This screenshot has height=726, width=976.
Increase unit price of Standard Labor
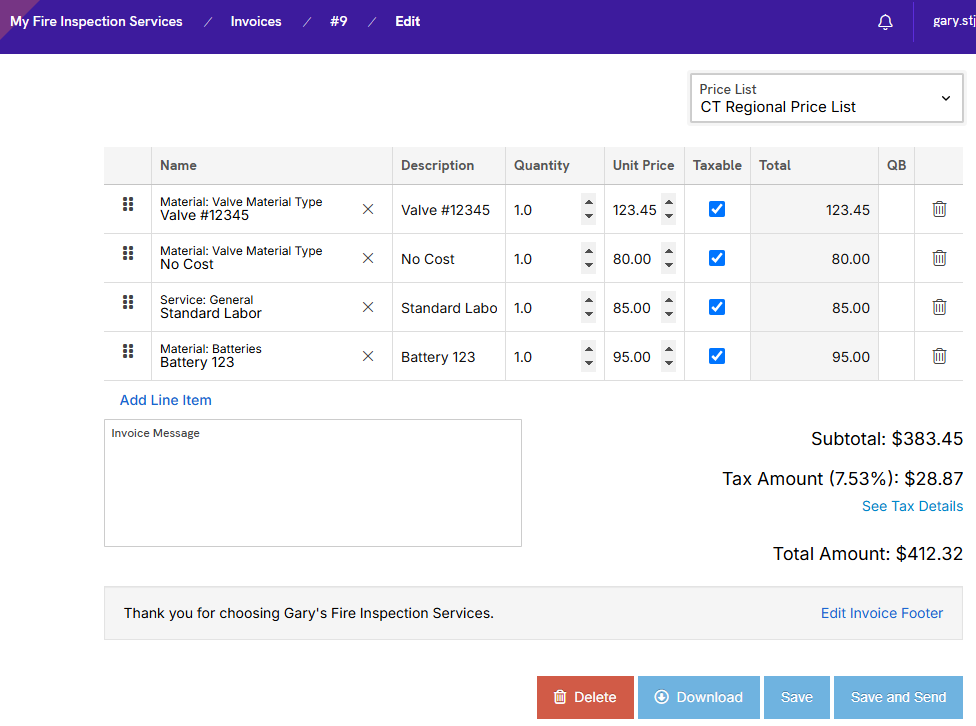pos(669,300)
